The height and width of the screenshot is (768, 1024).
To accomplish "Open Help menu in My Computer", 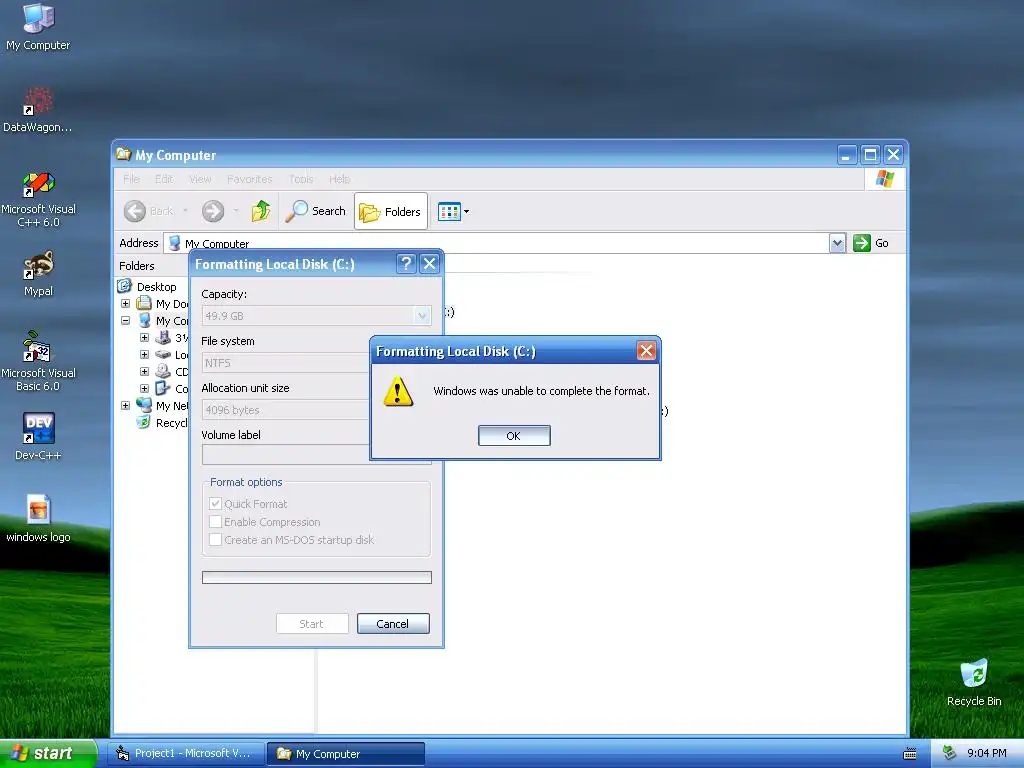I will point(340,179).
